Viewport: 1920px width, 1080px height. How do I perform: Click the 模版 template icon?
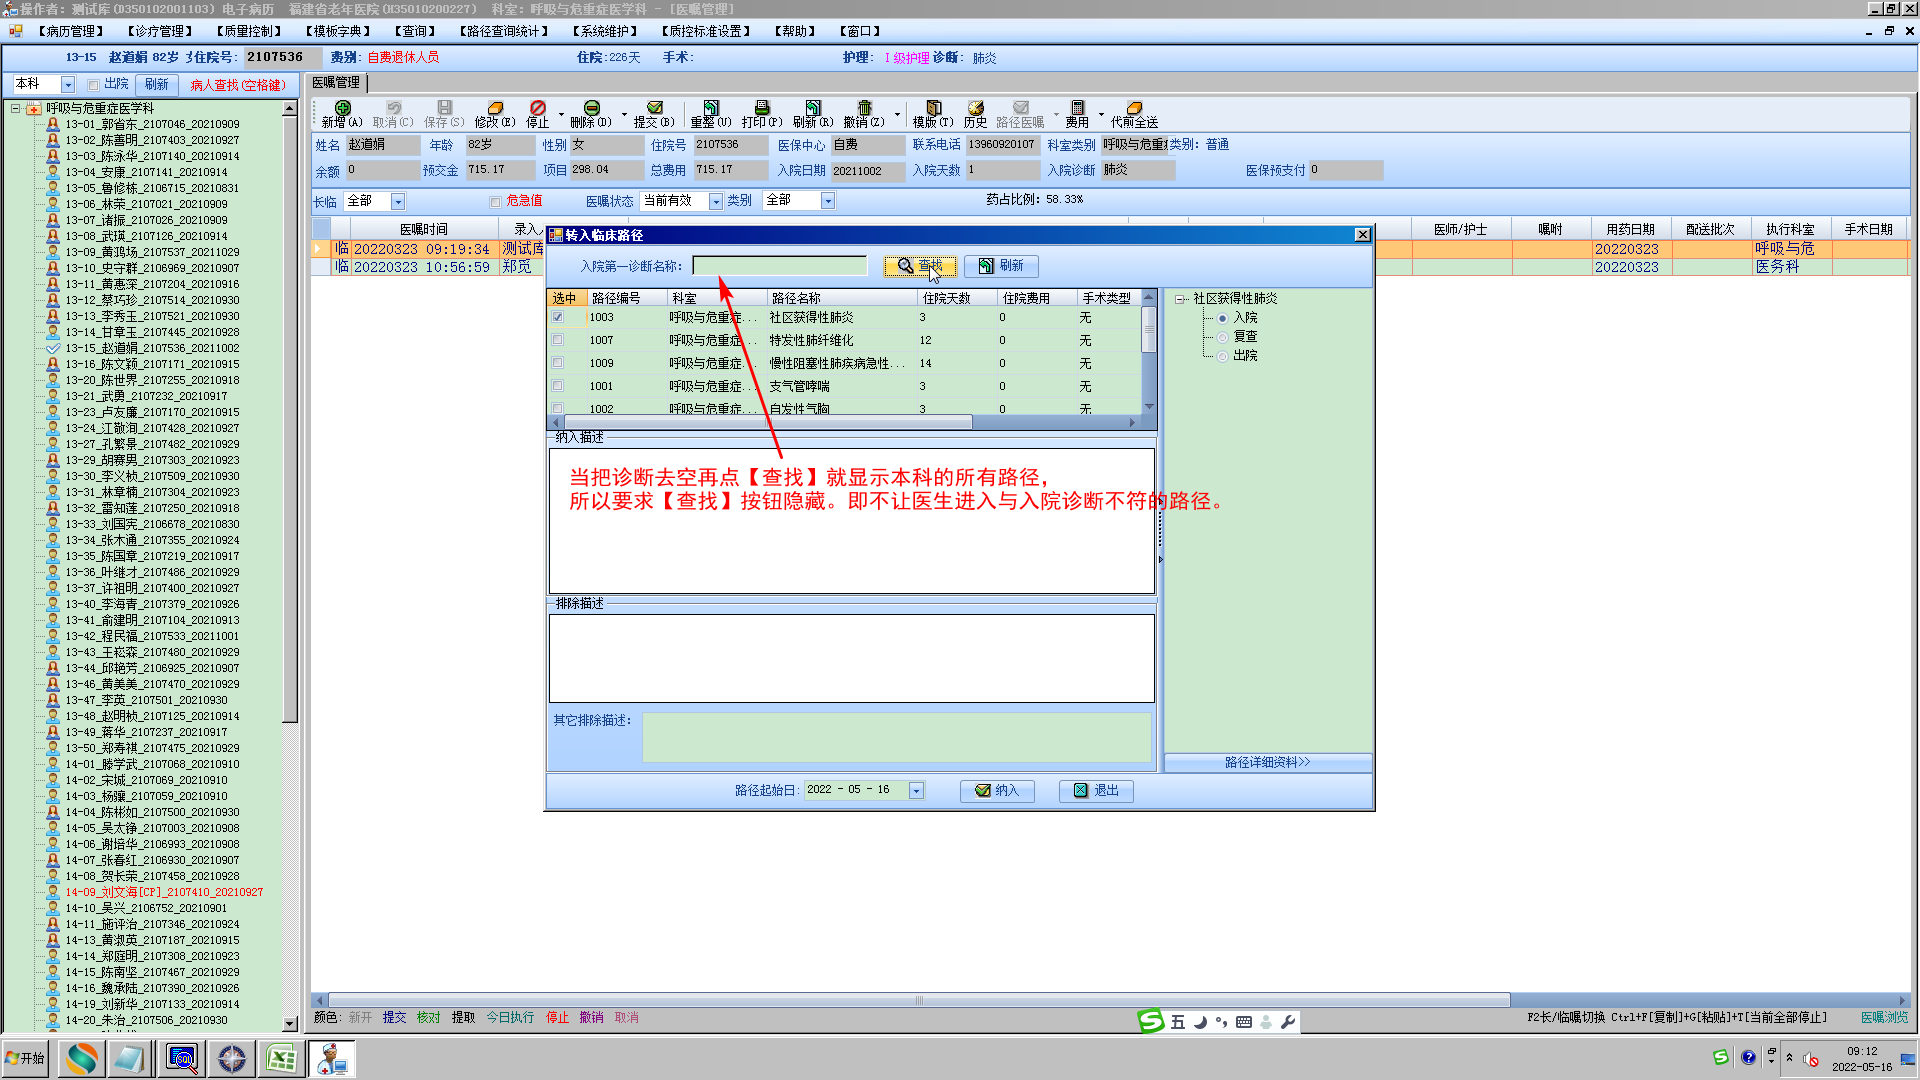point(933,108)
